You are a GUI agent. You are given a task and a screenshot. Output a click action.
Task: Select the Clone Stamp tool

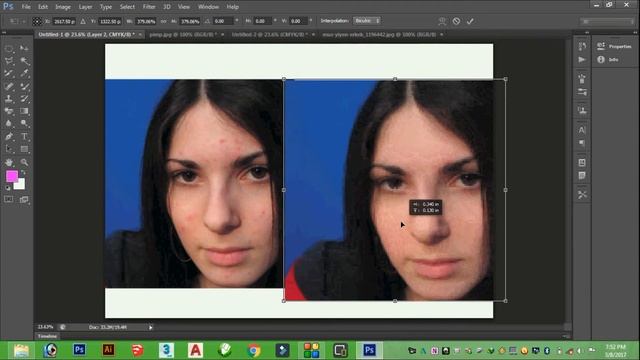pyautogui.click(x=9, y=99)
